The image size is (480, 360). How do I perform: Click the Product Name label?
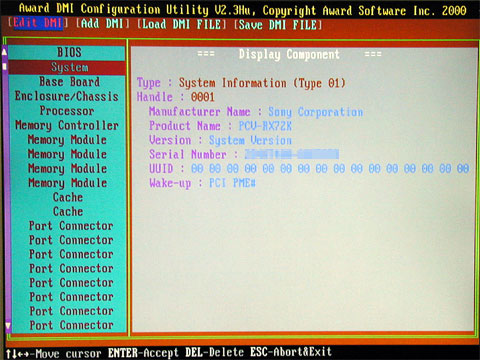tap(185, 126)
